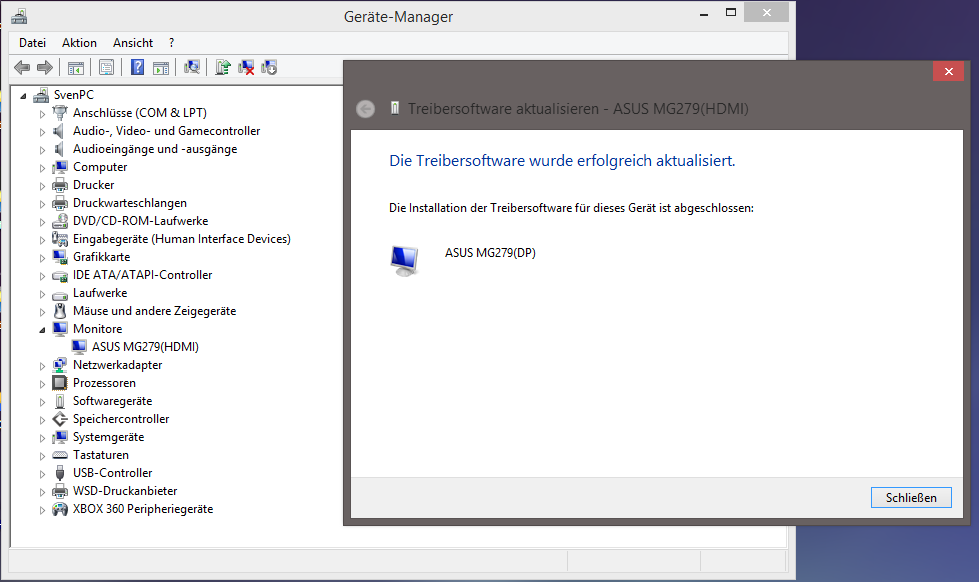Click the Netzwerkadapter icon
Image resolution: width=979 pixels, height=582 pixels.
[60, 365]
